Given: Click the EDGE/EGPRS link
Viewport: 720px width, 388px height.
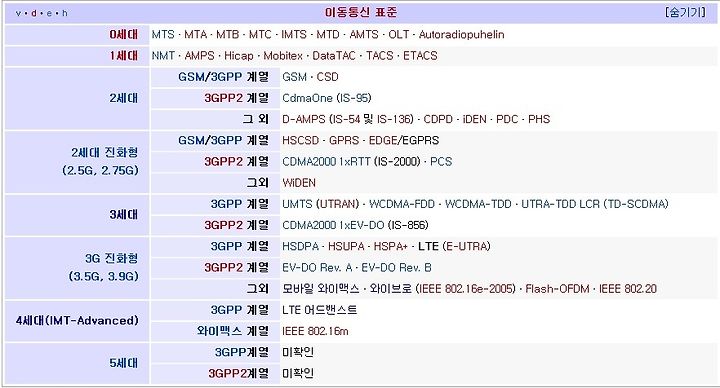Looking at the screenshot, I should (x=404, y=140).
